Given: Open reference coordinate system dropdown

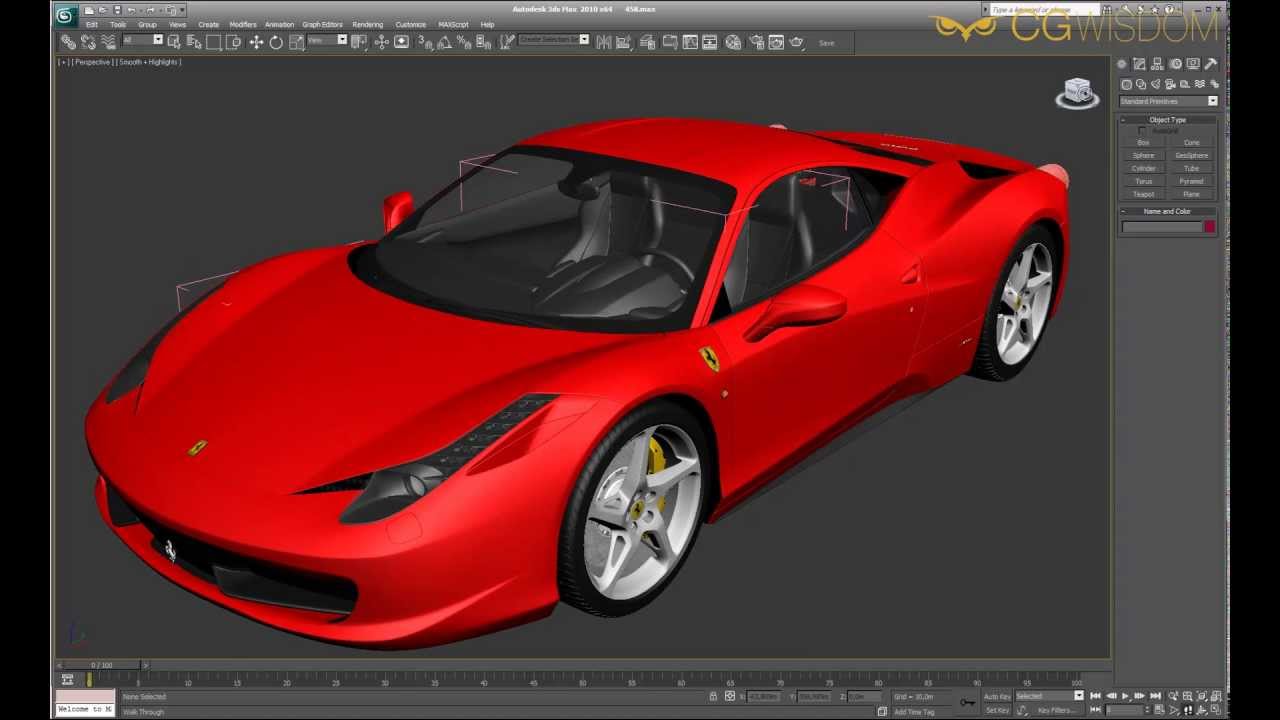Looking at the screenshot, I should [x=327, y=40].
